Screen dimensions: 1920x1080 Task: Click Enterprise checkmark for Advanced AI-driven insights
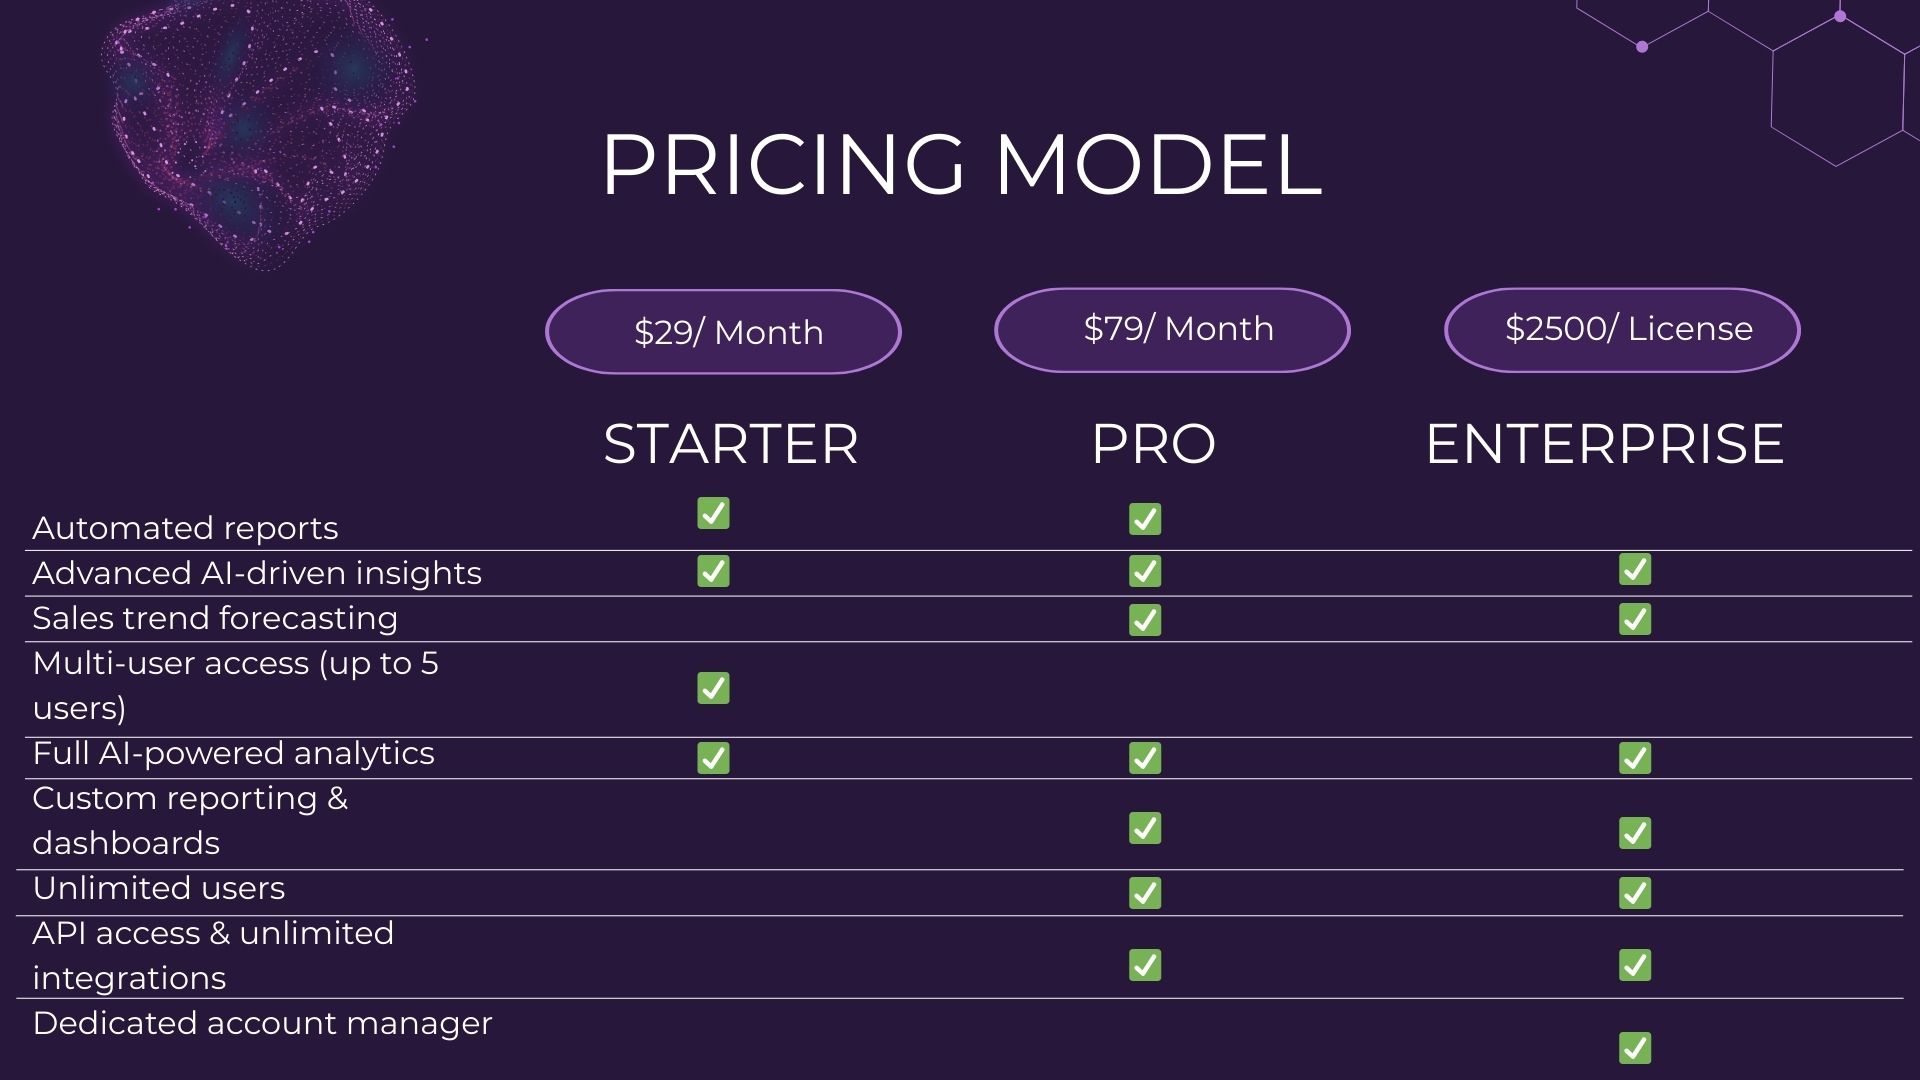[x=1635, y=569]
